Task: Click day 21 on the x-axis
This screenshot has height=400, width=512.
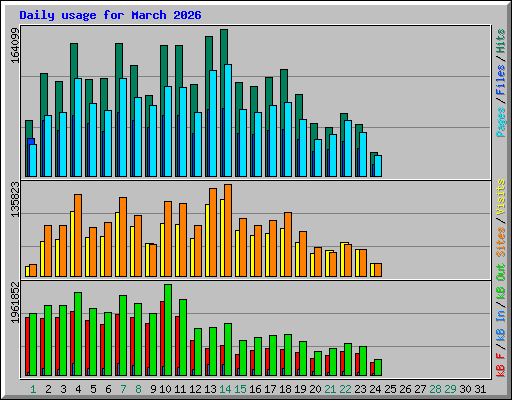Action: [x=330, y=389]
